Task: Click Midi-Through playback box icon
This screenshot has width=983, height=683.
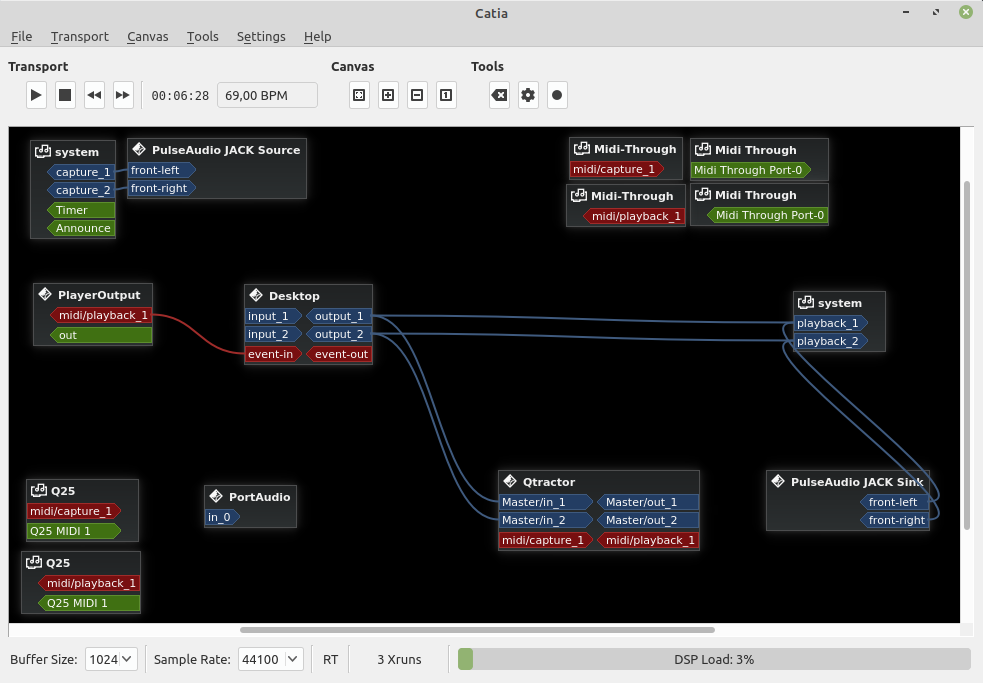Action: (x=579, y=195)
